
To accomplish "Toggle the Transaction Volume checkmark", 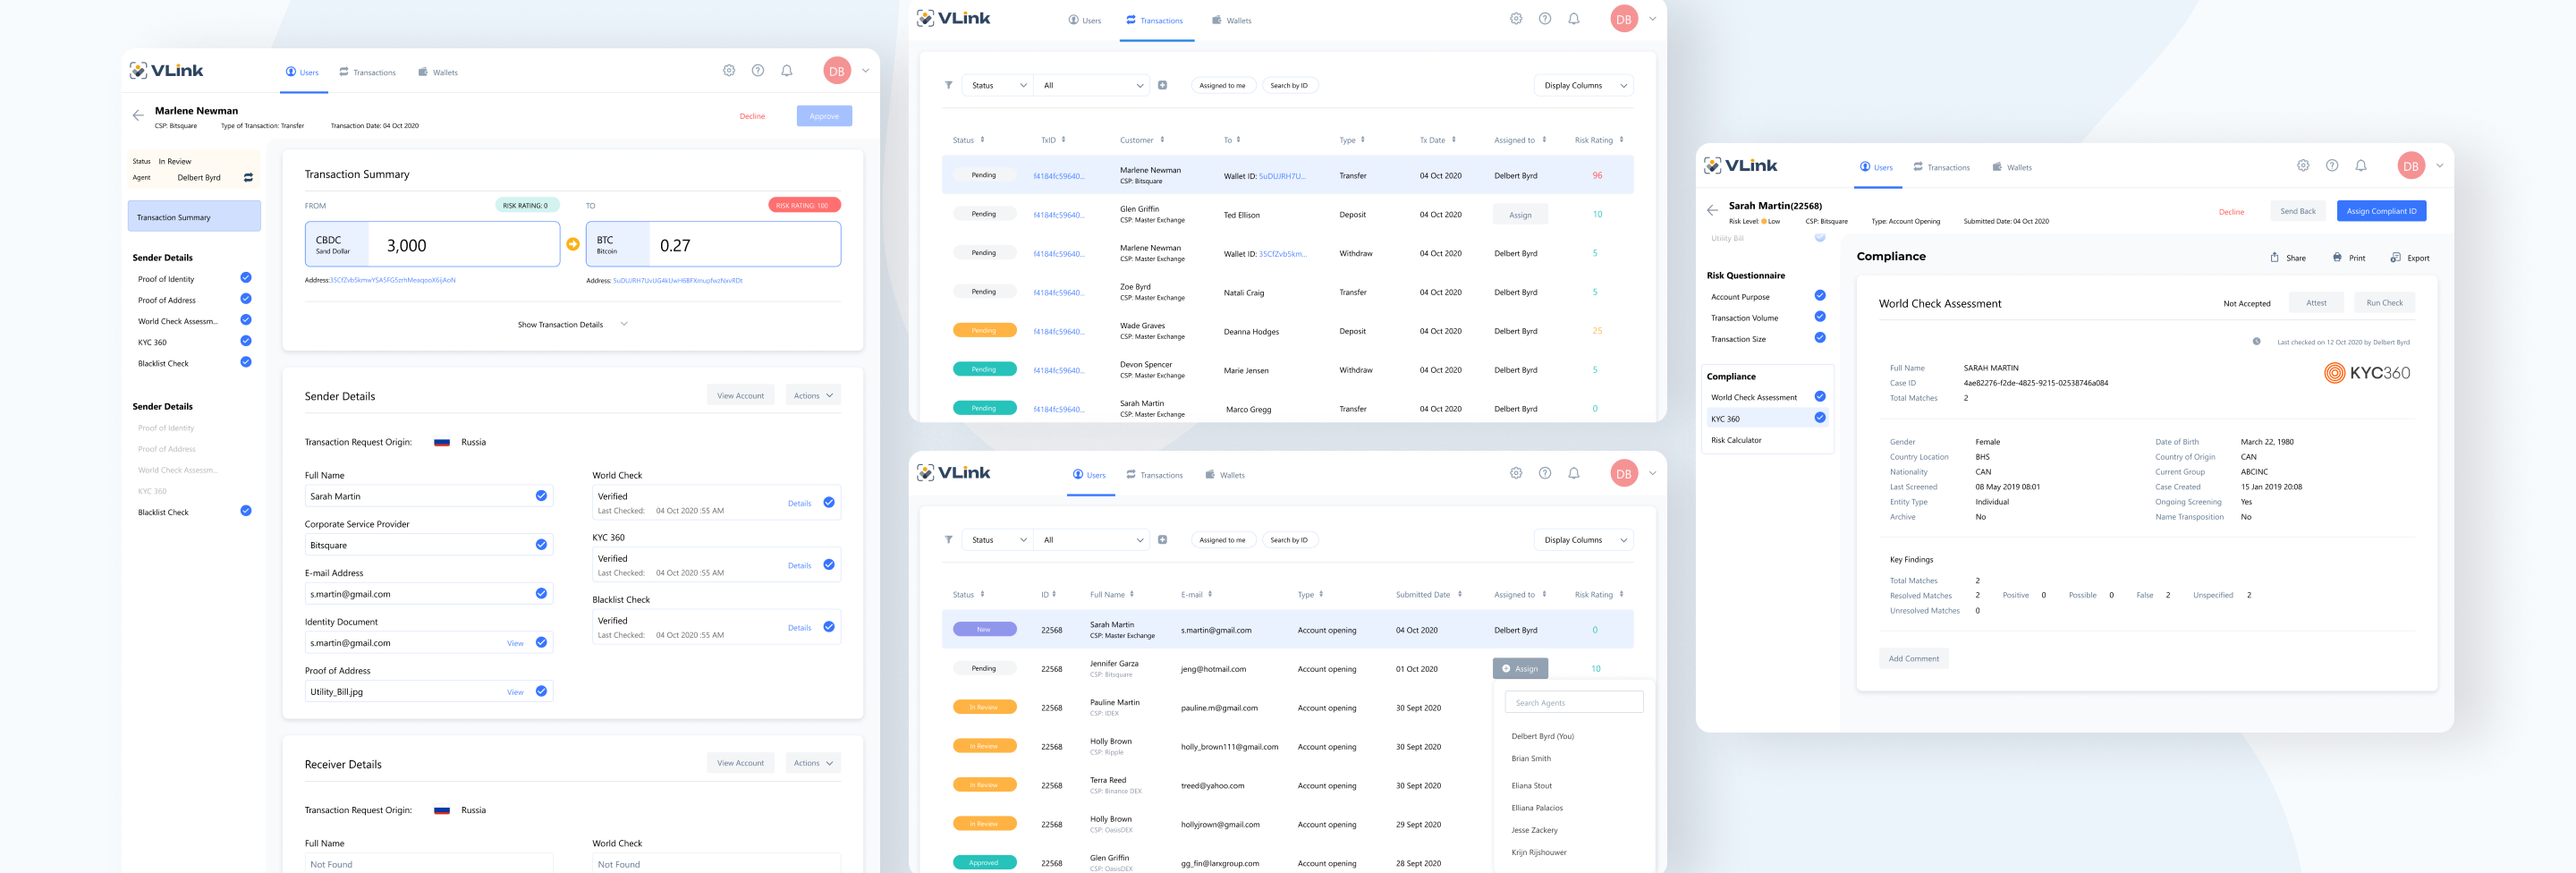I will click(1820, 317).
